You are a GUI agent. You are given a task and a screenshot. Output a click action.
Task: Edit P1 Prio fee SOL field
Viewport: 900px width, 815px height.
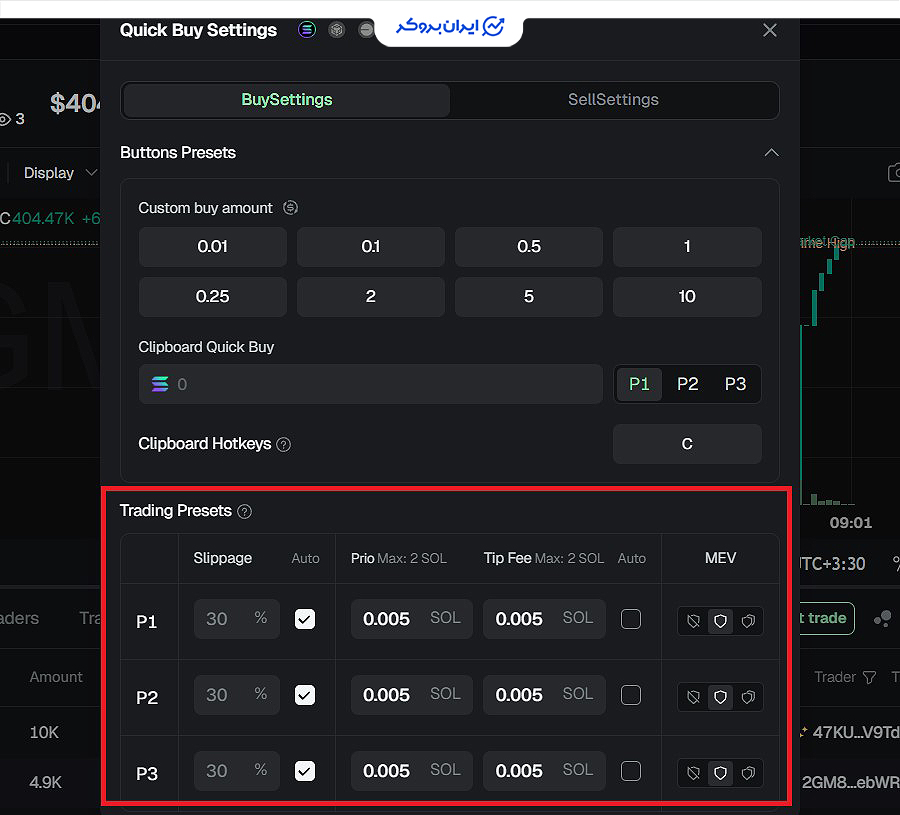pyautogui.click(x=412, y=619)
